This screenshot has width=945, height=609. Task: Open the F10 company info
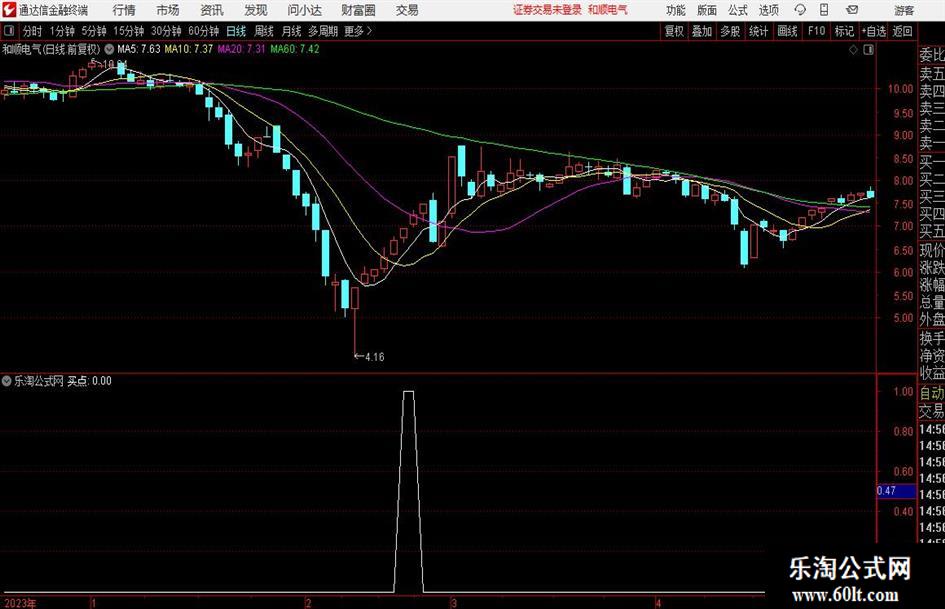[817, 31]
